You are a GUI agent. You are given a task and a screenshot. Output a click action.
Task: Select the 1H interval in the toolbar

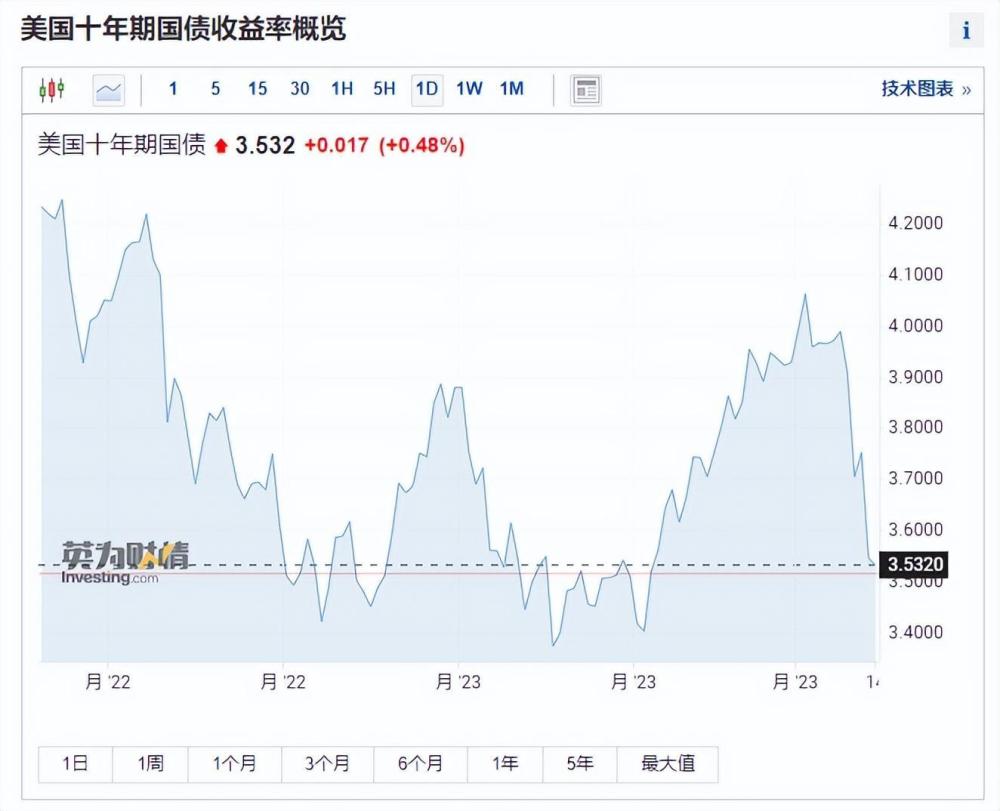click(x=341, y=89)
